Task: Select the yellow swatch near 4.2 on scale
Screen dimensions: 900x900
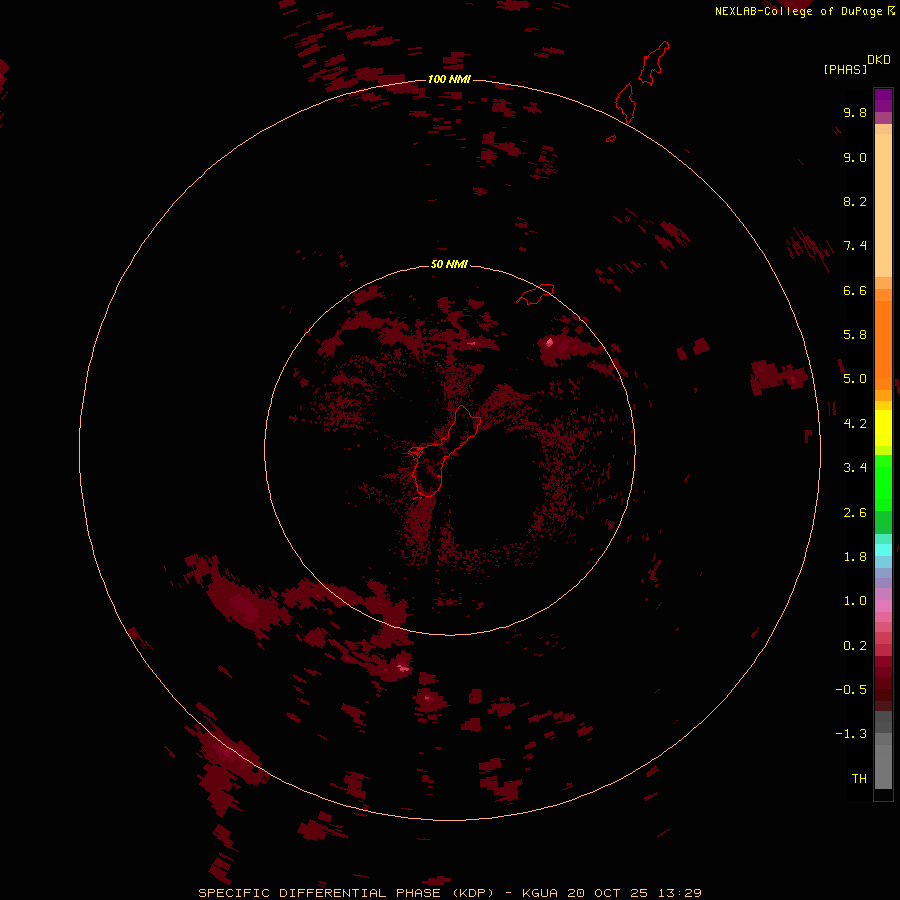Action: coord(883,425)
